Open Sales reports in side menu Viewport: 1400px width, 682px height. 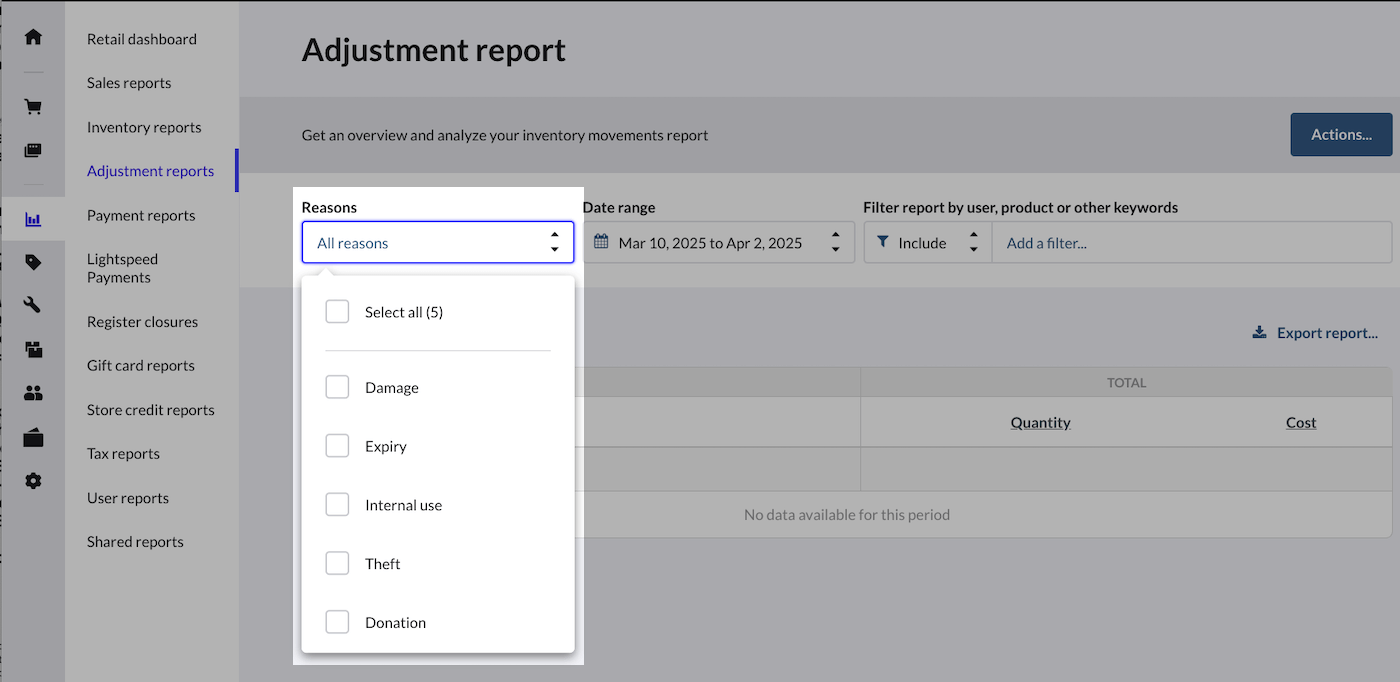tap(129, 83)
